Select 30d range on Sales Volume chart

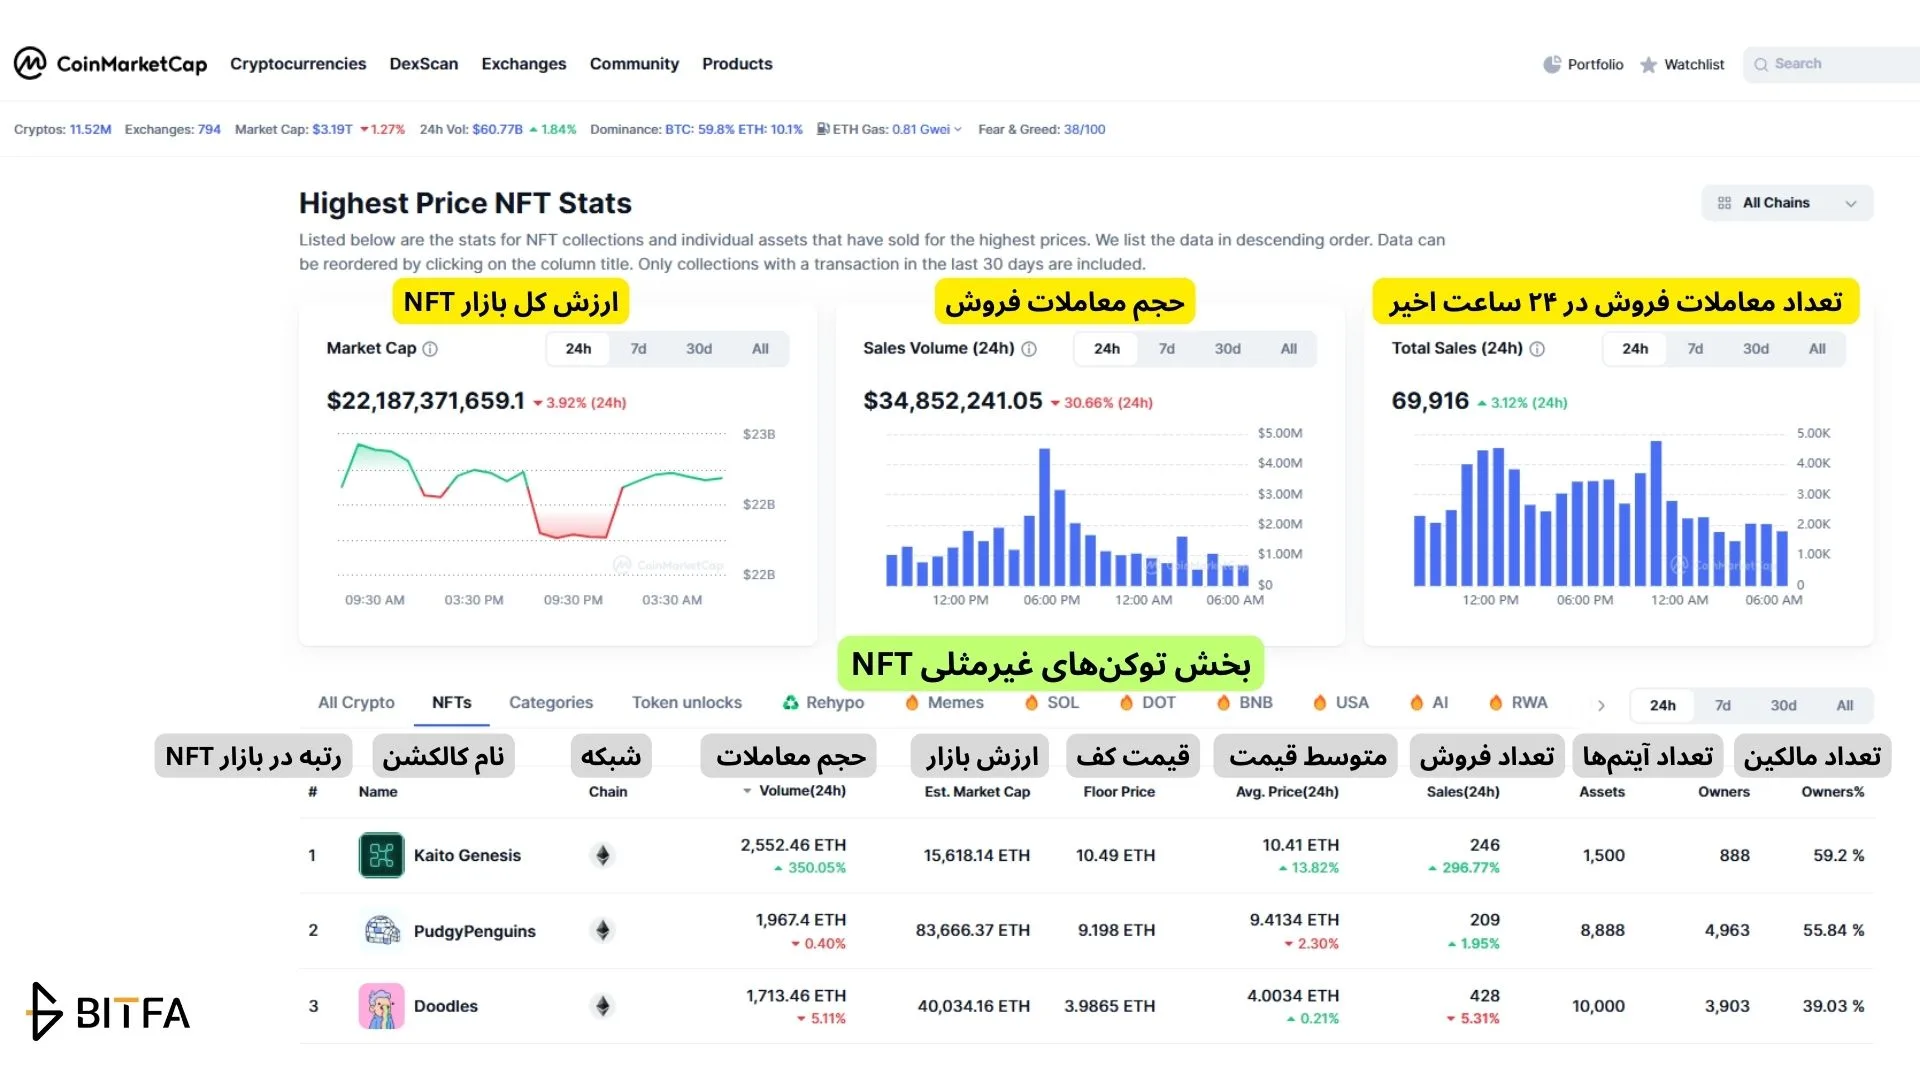click(x=1227, y=349)
